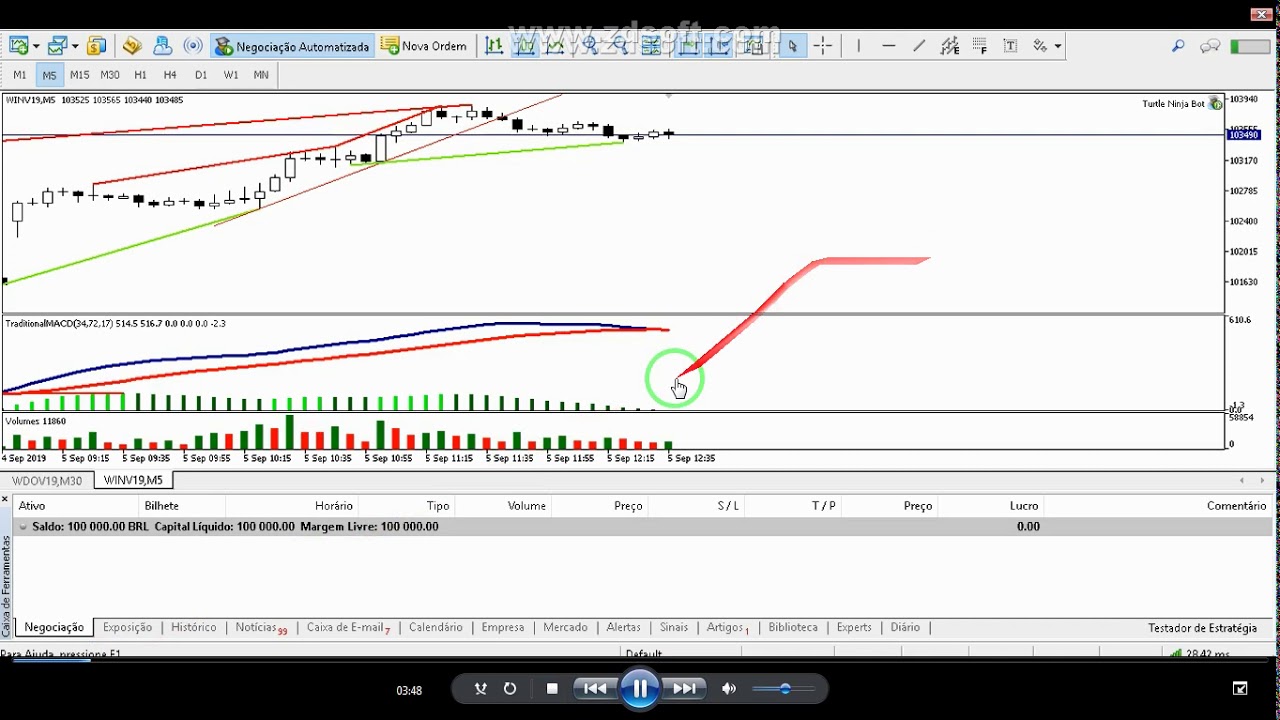Image resolution: width=1280 pixels, height=720 pixels.
Task: Click the Turtle Ninja Bot expert icon
Action: [1216, 104]
